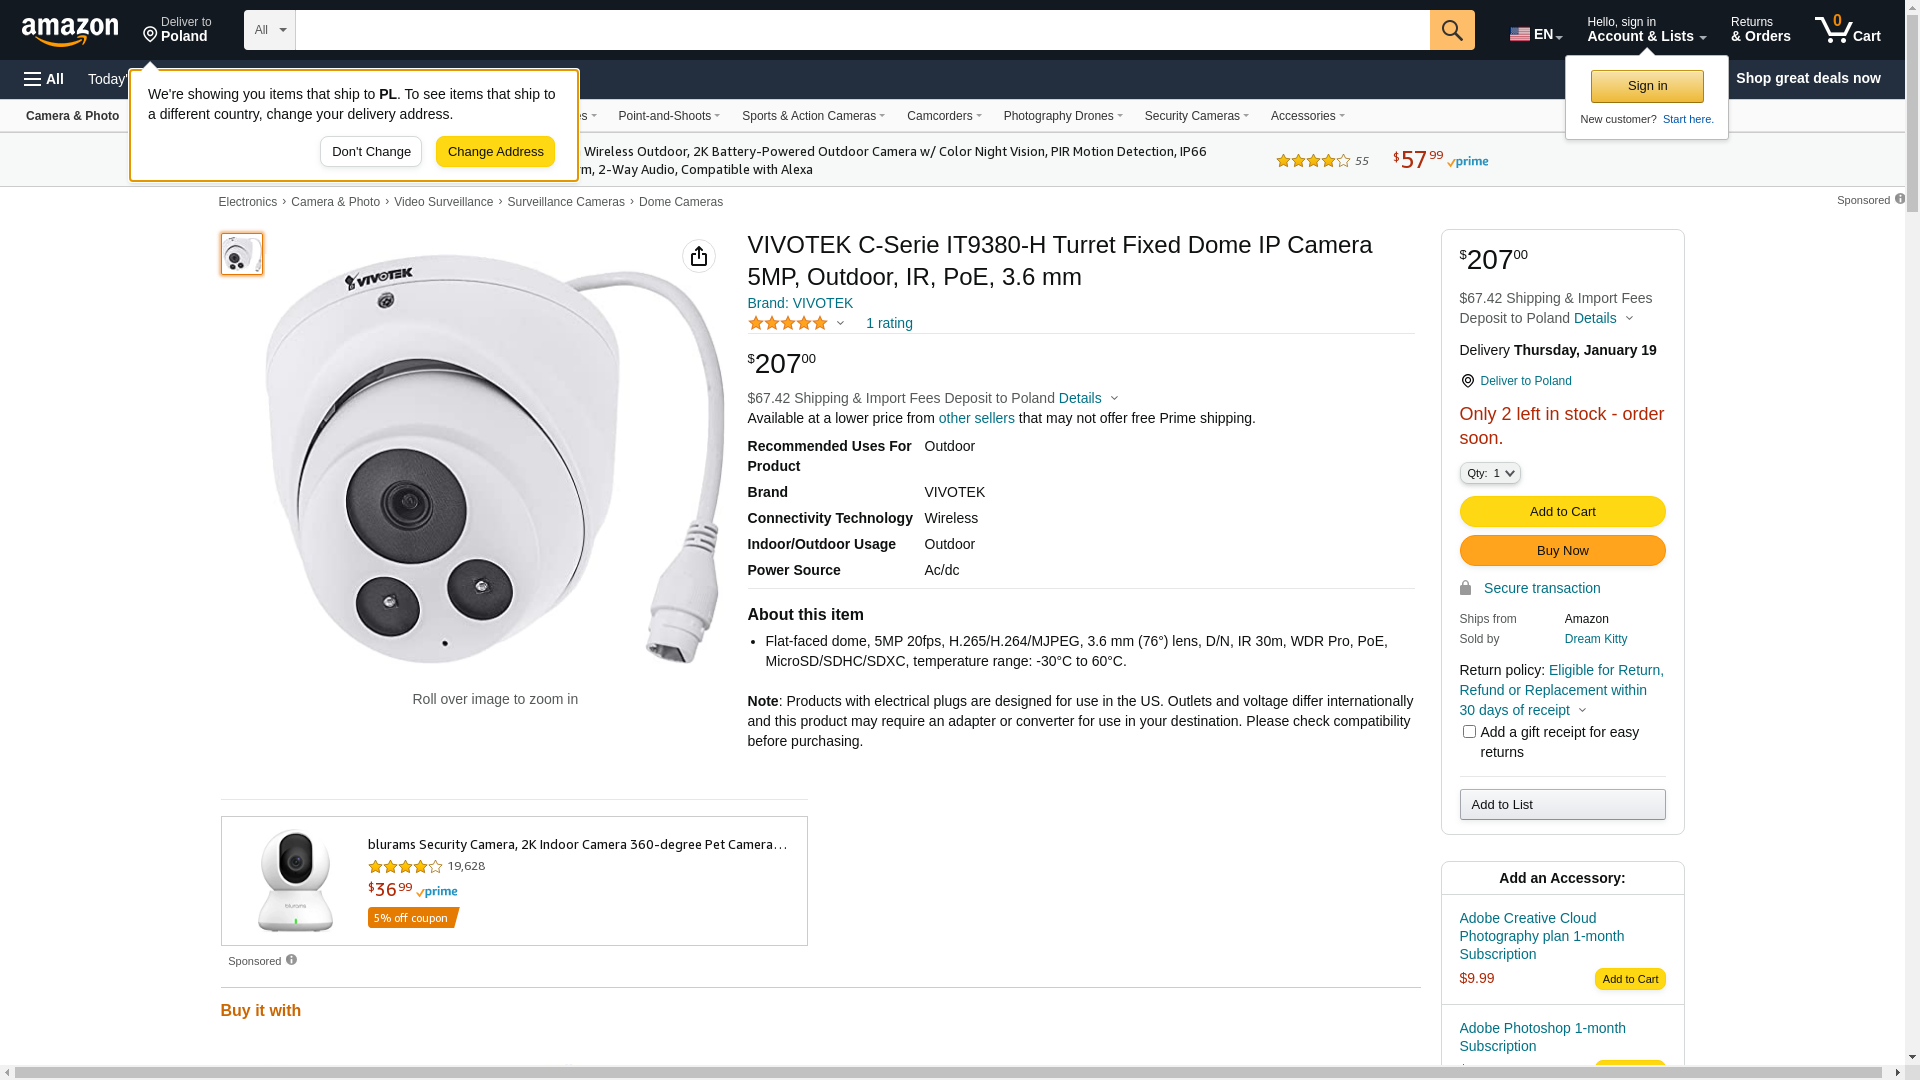The image size is (1920, 1080).
Task: Click the Add to Cart button
Action: pos(1562,512)
